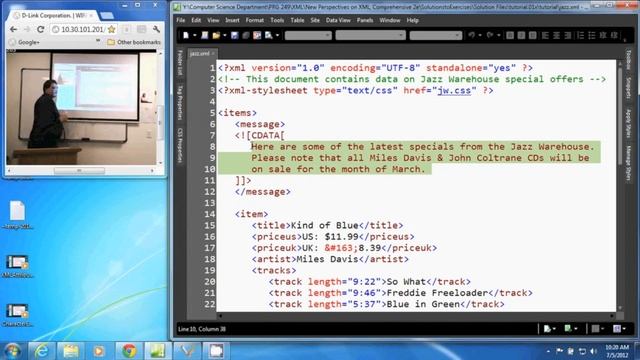Show the CSS Properties side panel
This screenshot has width=640, height=360.
click(x=180, y=145)
